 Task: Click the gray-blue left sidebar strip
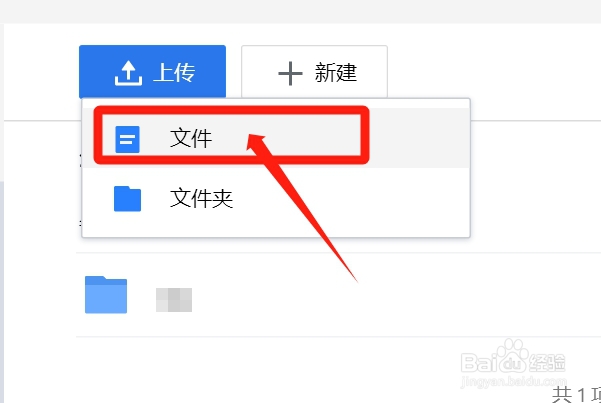point(2,291)
